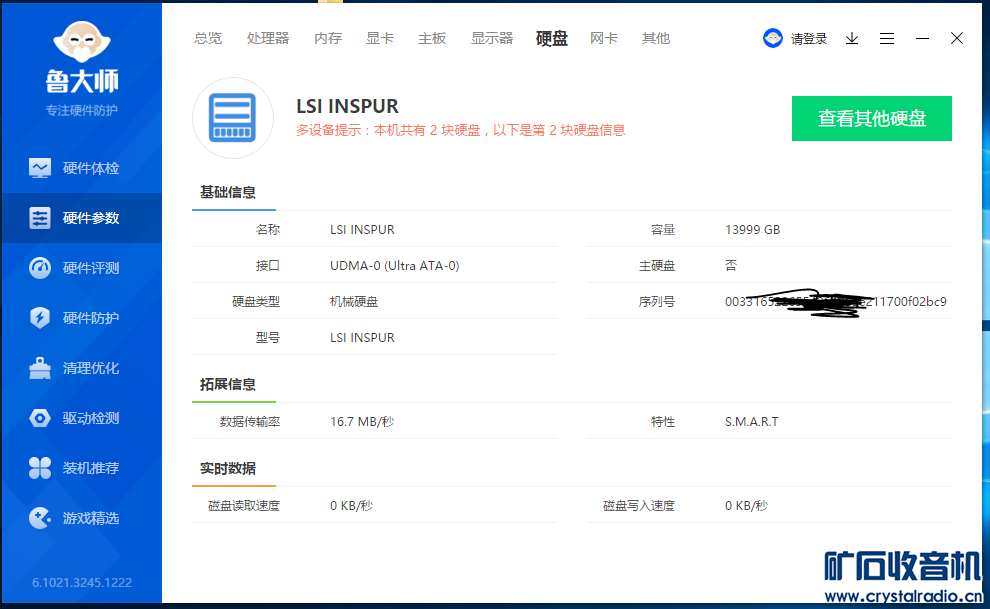Click the 特性 field label
The width and height of the screenshot is (990, 609).
coord(663,422)
